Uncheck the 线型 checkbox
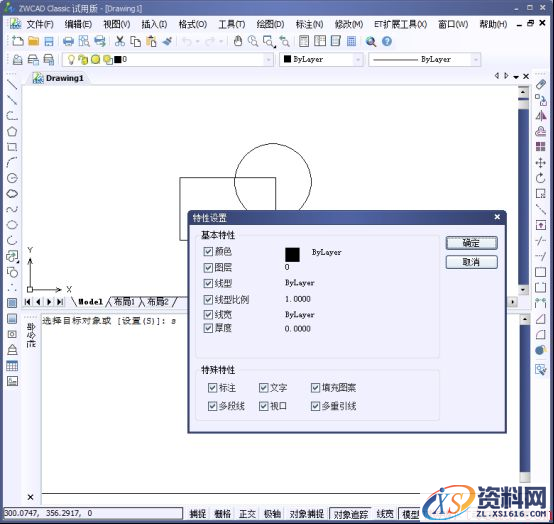 208,283
